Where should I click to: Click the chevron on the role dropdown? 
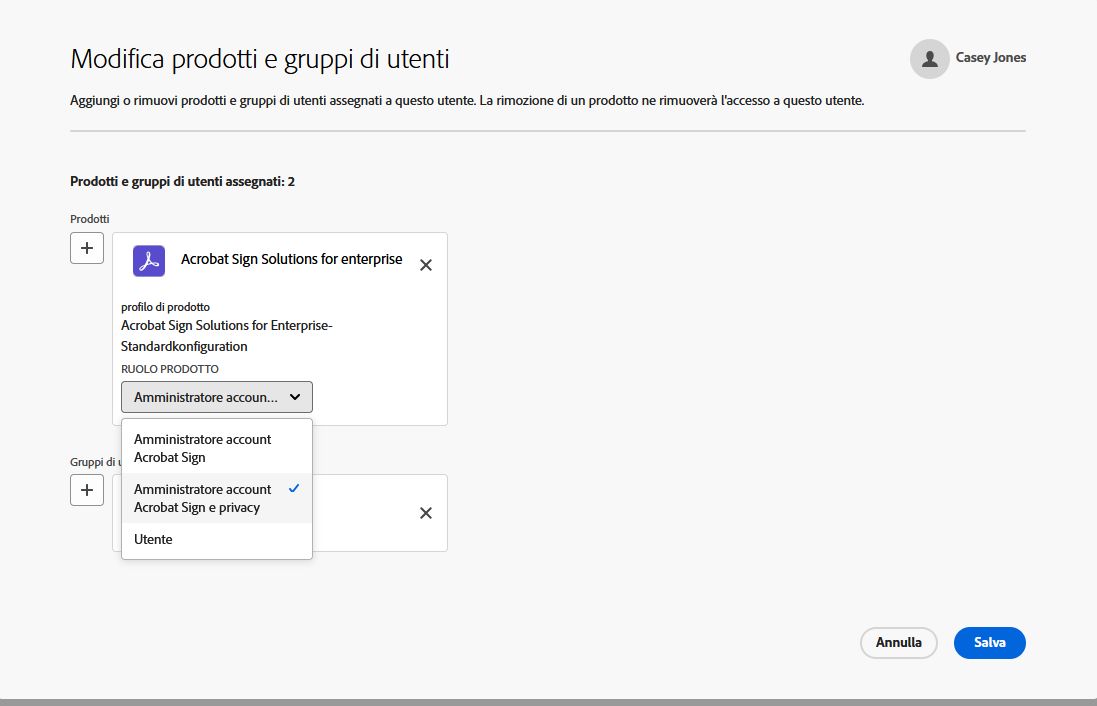click(296, 397)
